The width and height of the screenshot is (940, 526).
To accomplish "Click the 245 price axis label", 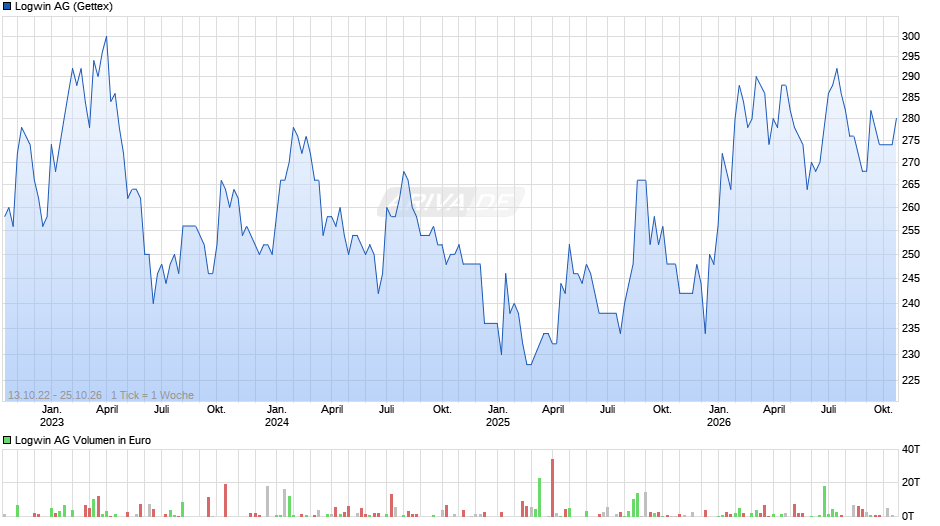I will pyautogui.click(x=911, y=278).
